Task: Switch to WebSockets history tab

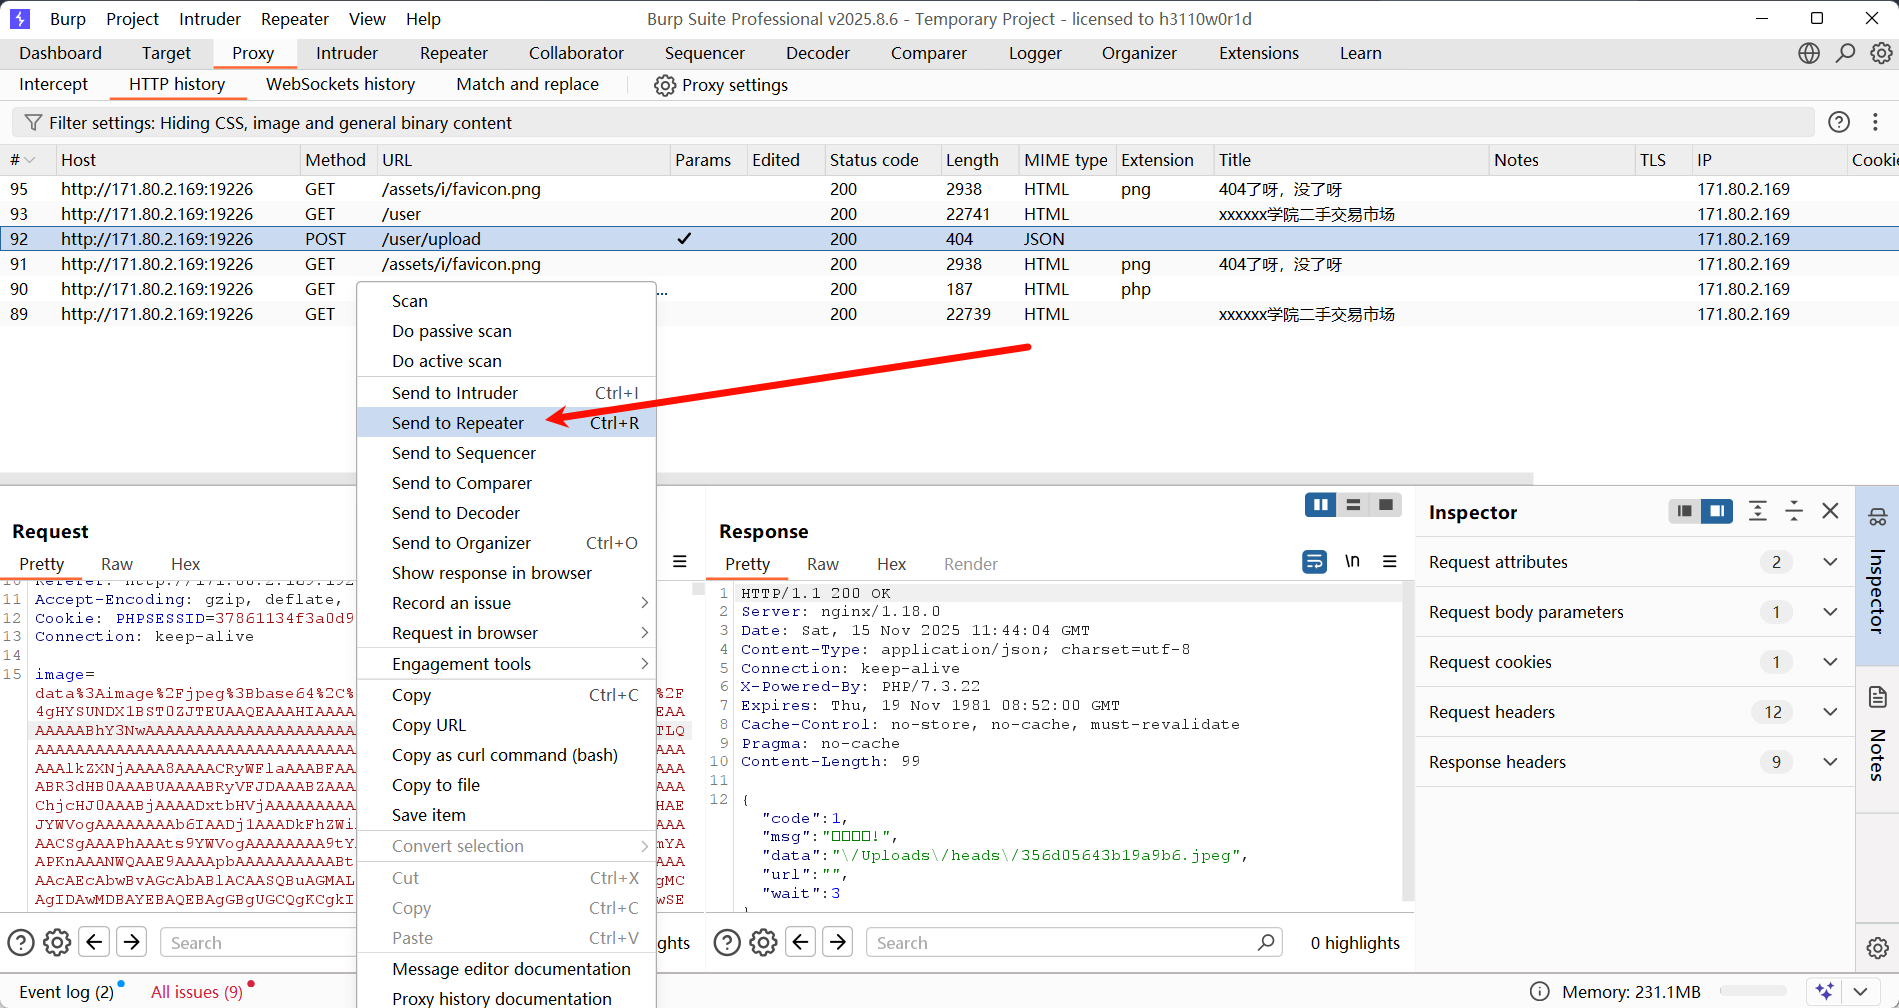Action: click(x=340, y=84)
